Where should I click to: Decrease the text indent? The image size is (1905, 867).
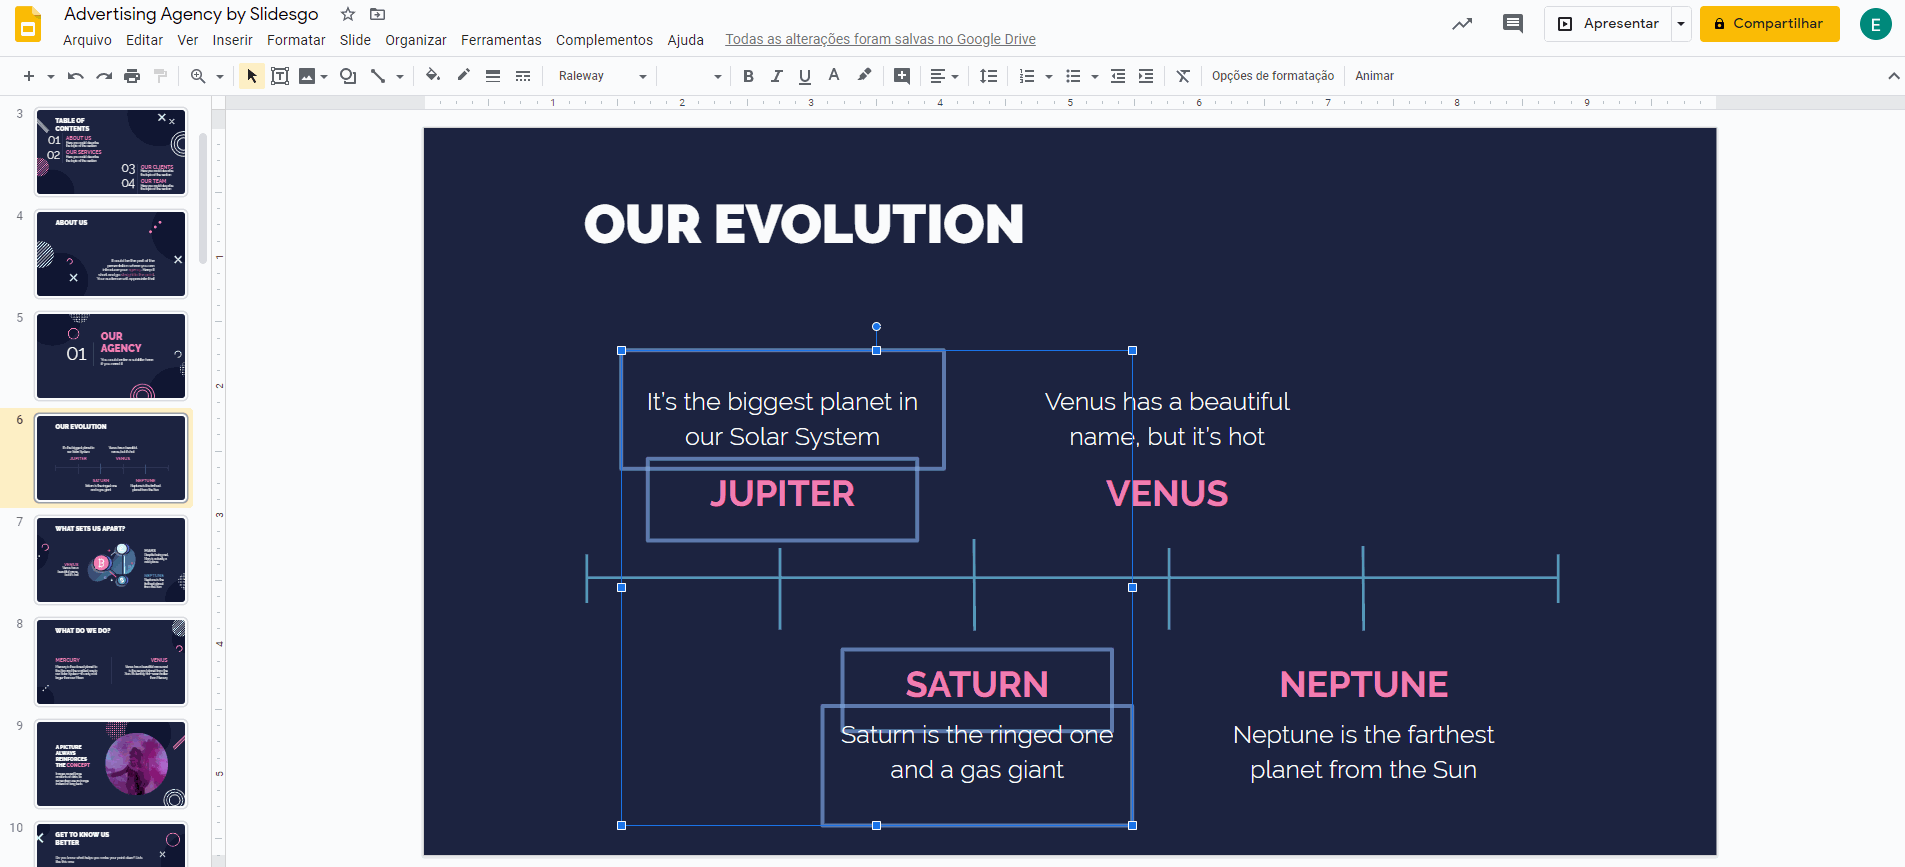(1118, 76)
